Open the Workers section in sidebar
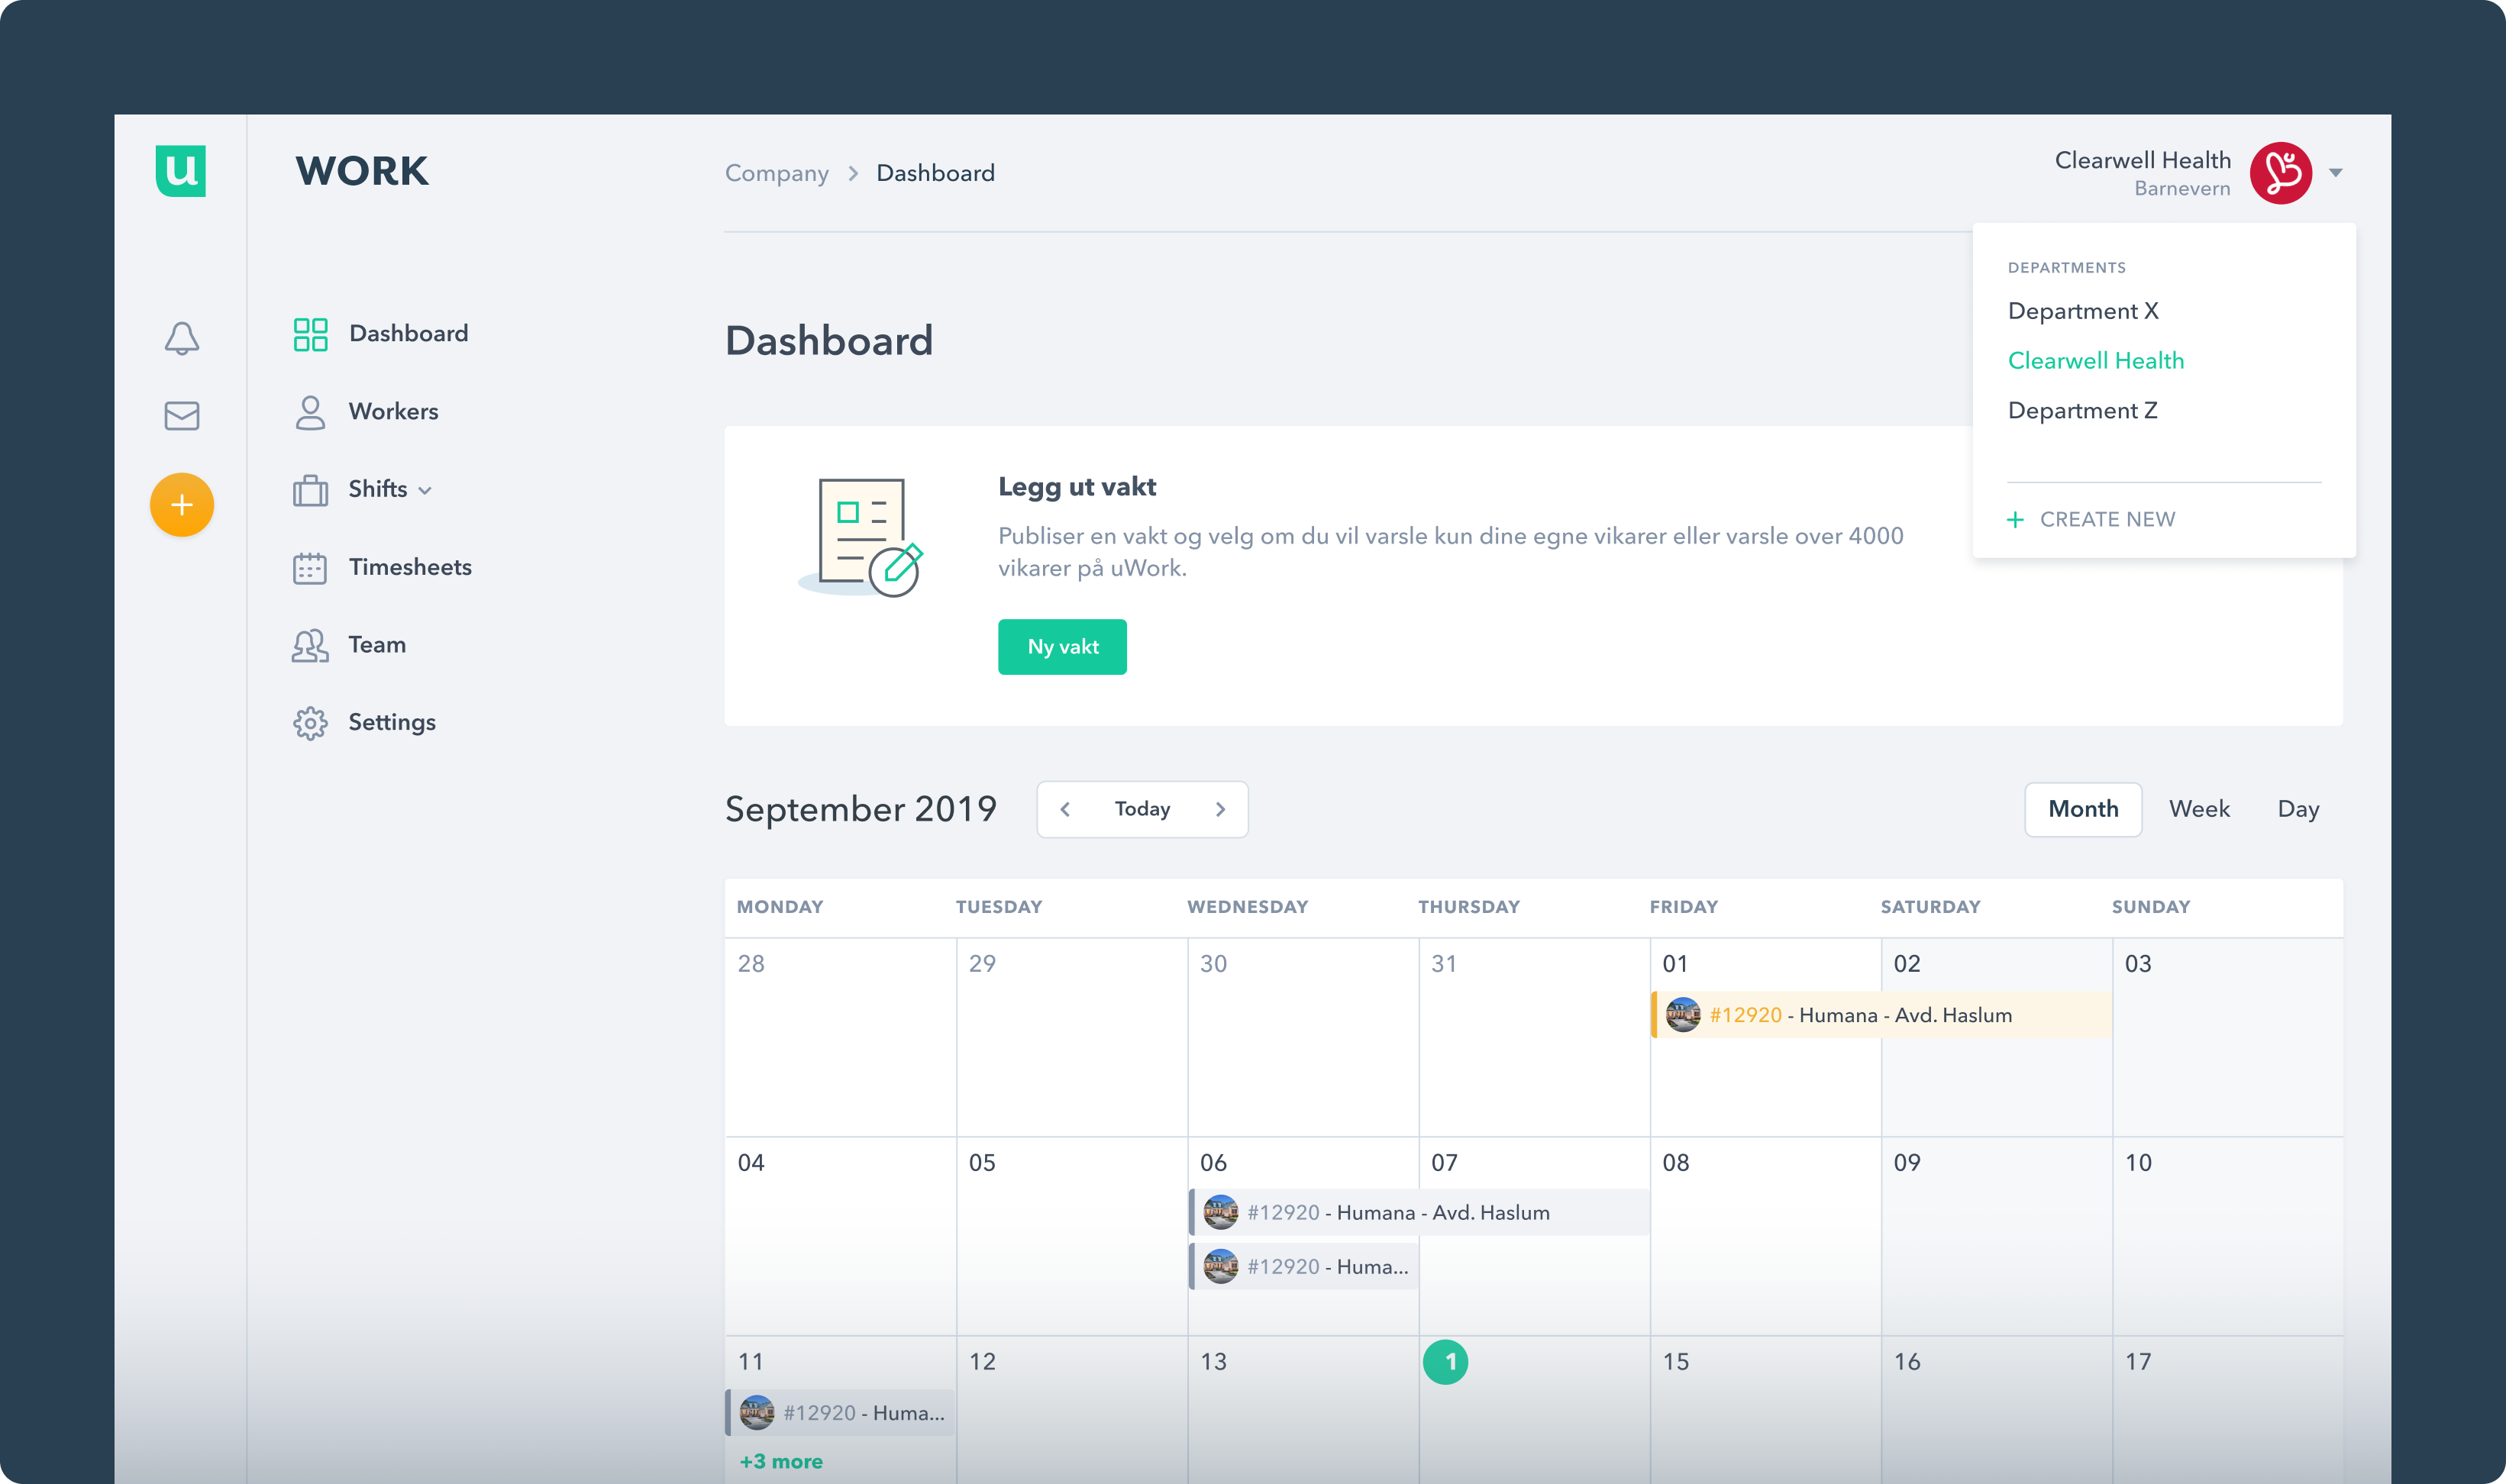This screenshot has width=2506, height=1484. click(393, 411)
